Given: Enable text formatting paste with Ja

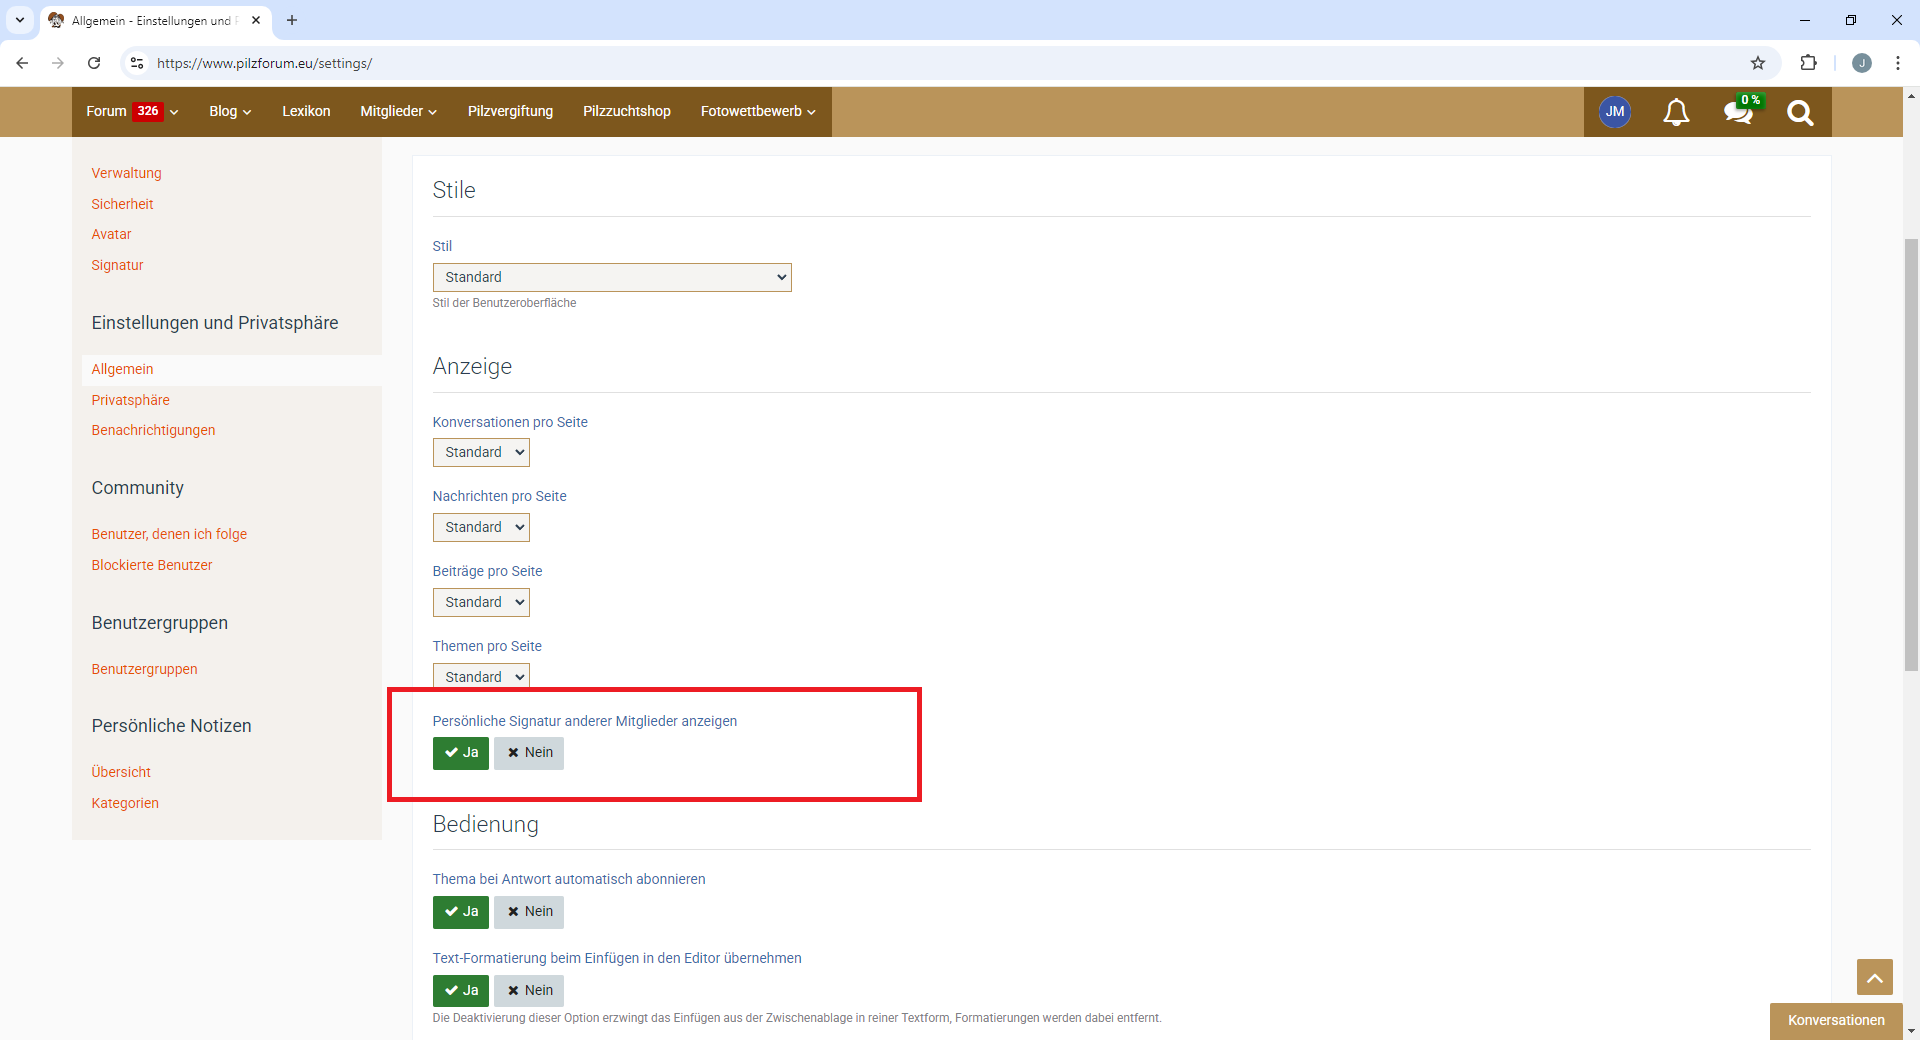Looking at the screenshot, I should click(461, 991).
